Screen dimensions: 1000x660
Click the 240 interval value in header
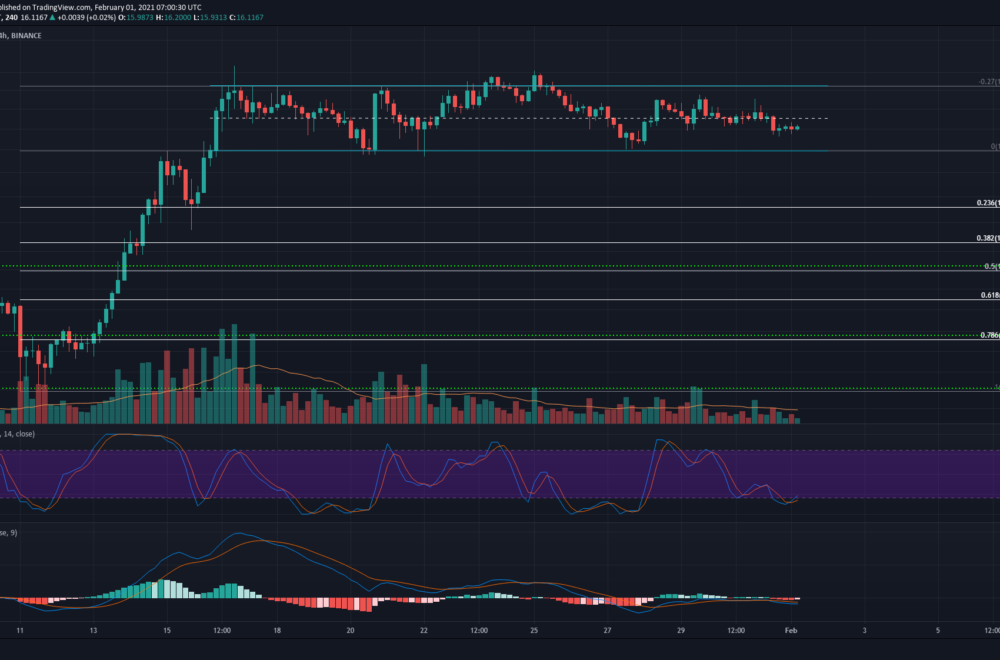click(x=11, y=17)
